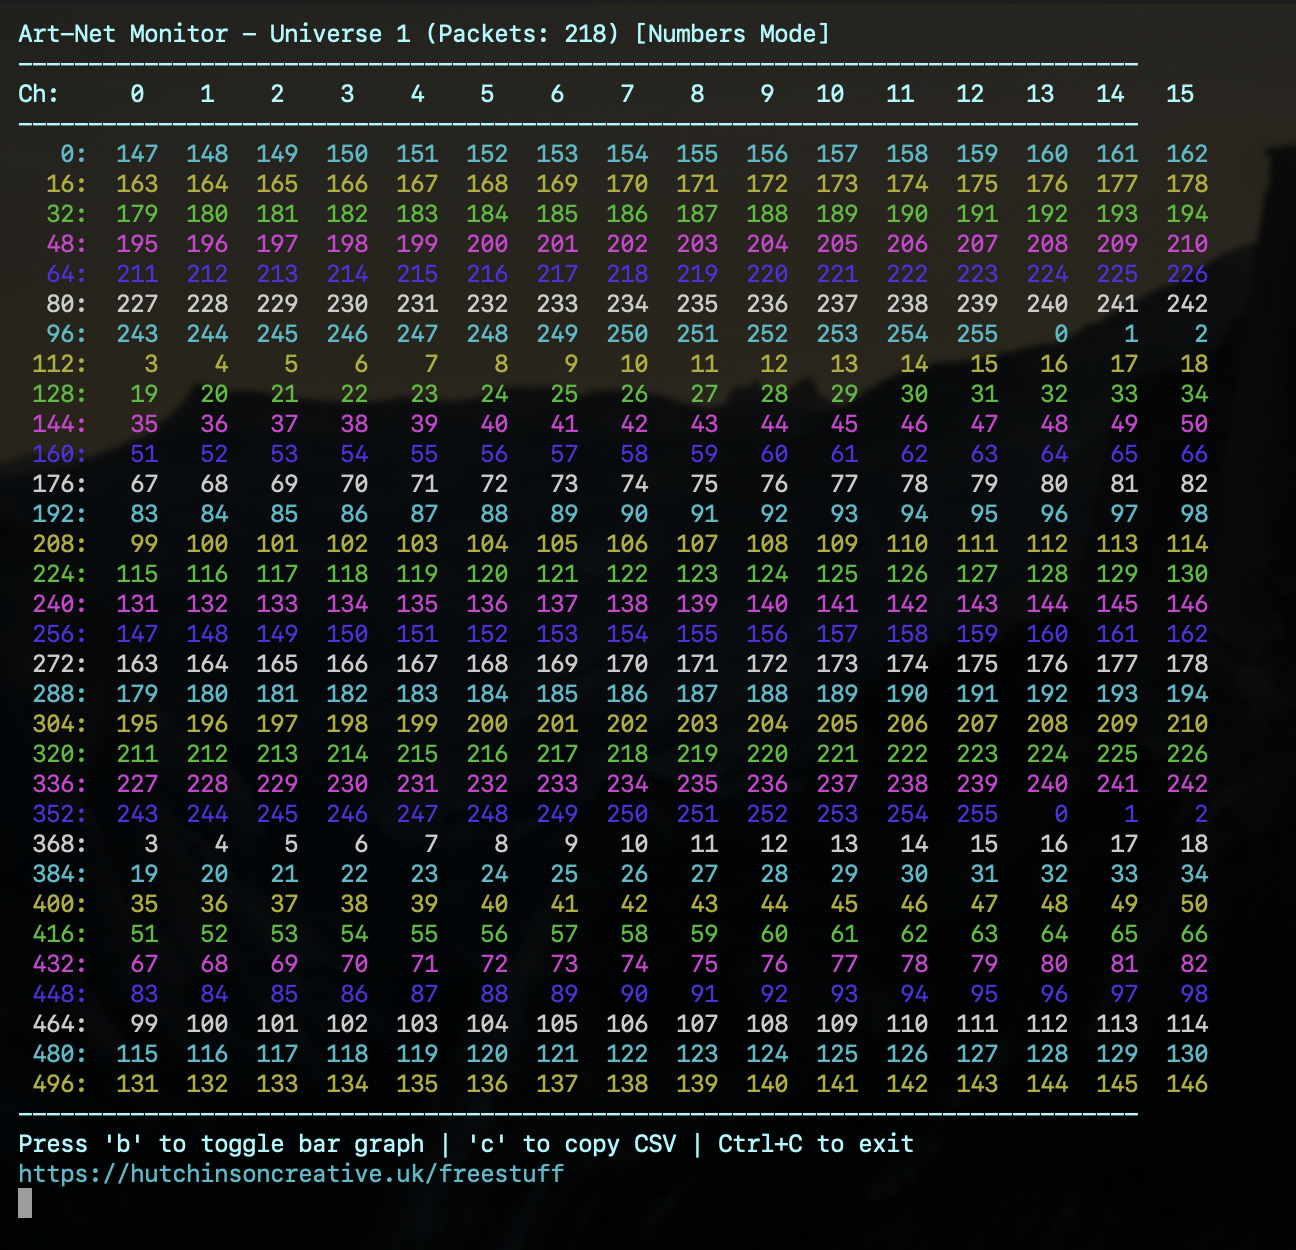
Task: Click the [Numbers Mode] indicator
Action: pos(733,33)
